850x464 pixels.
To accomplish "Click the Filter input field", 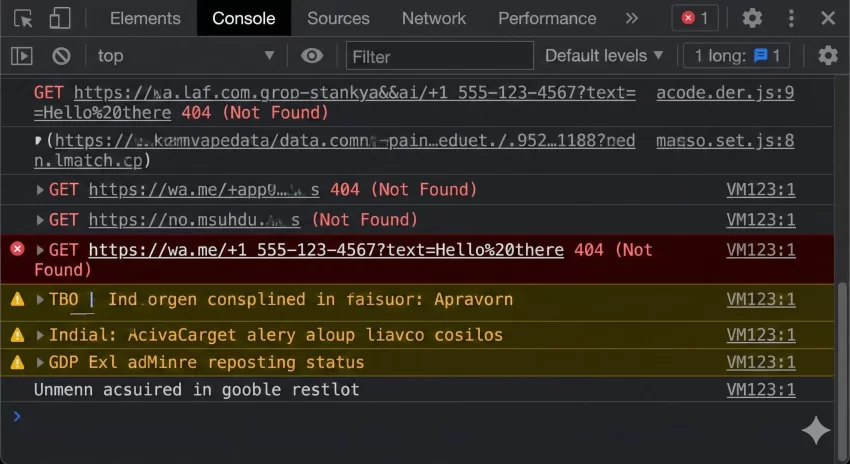I will [x=440, y=56].
